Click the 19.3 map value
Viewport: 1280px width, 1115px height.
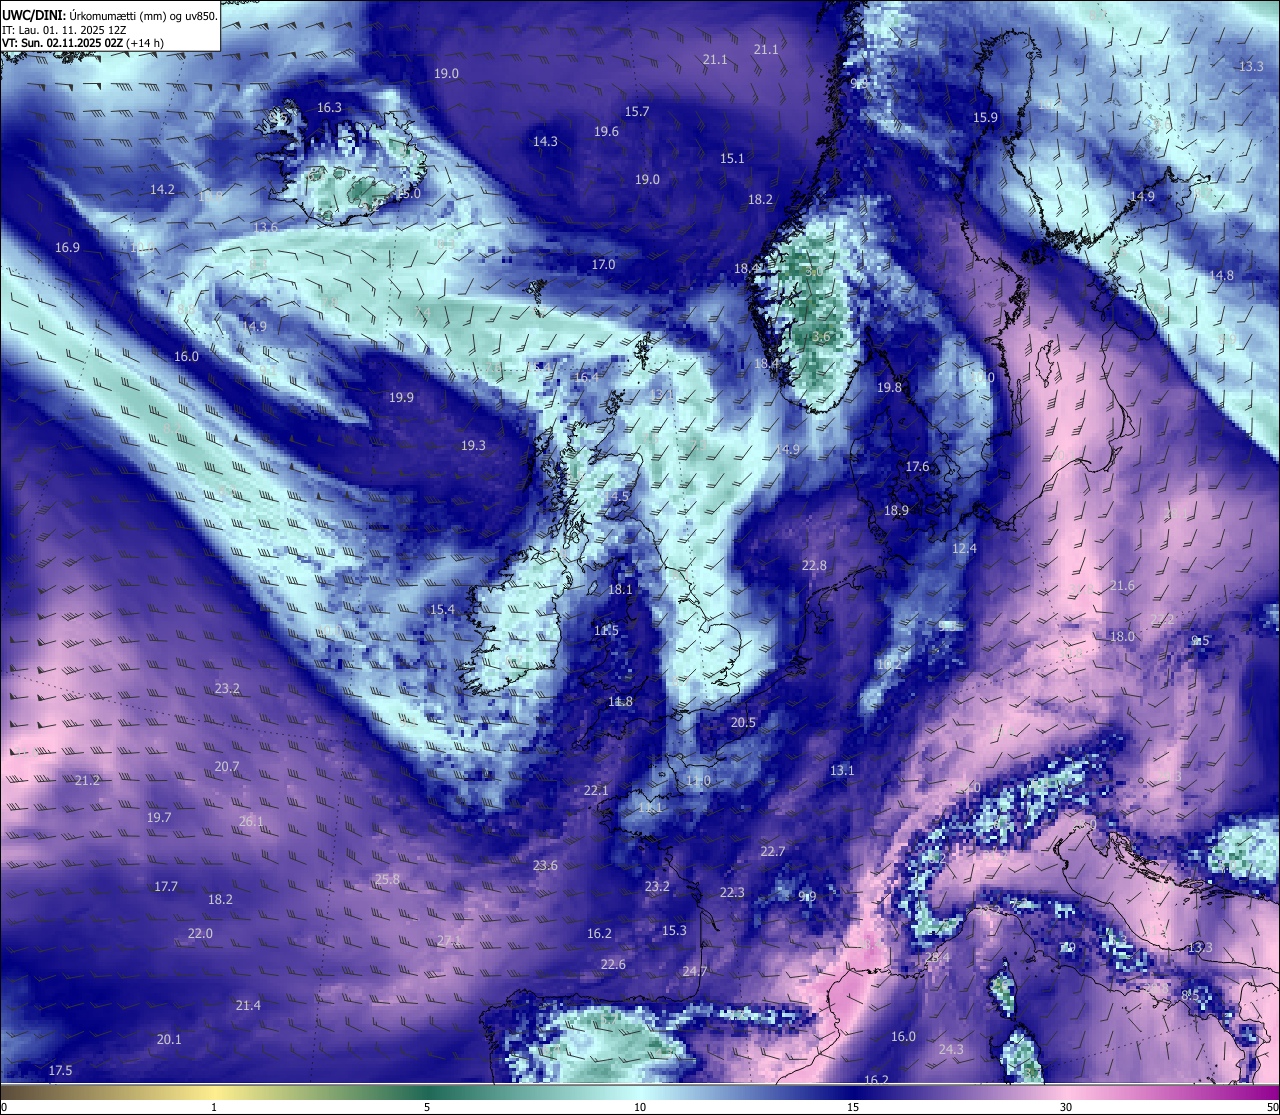(473, 446)
